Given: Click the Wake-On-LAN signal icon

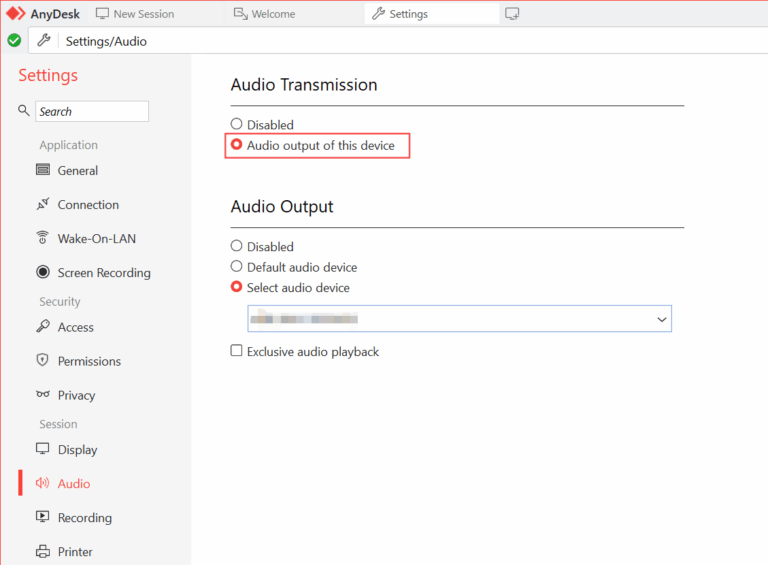Looking at the screenshot, I should tap(43, 238).
